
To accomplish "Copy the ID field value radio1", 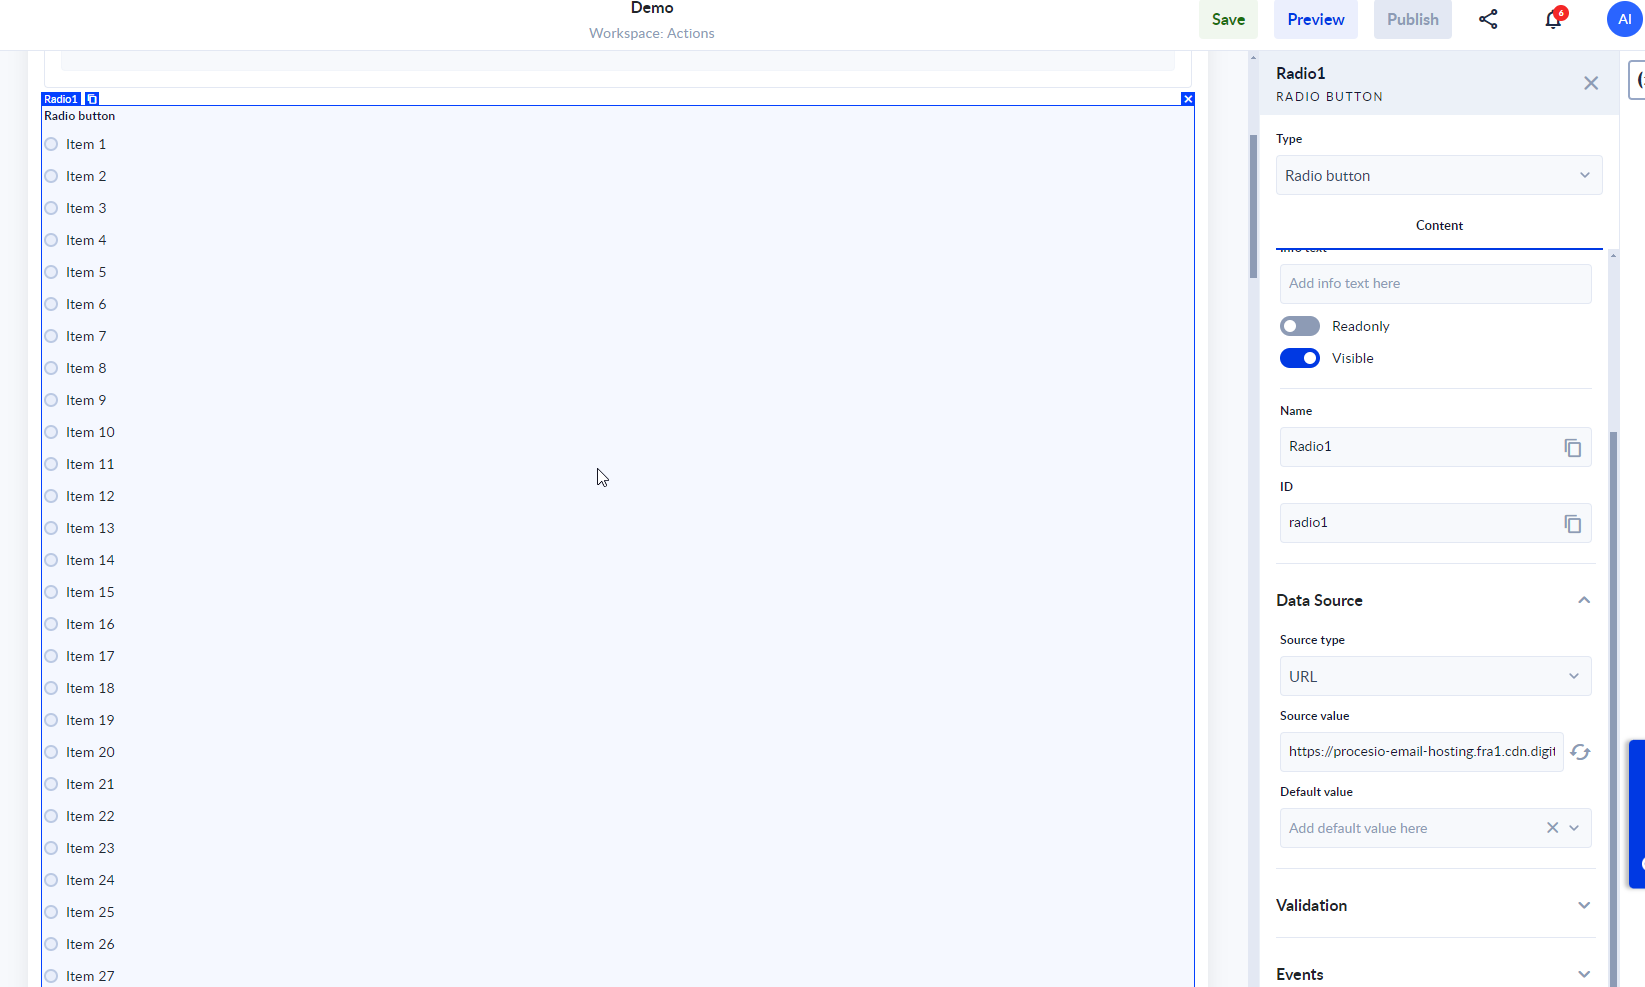I will click(x=1572, y=523).
